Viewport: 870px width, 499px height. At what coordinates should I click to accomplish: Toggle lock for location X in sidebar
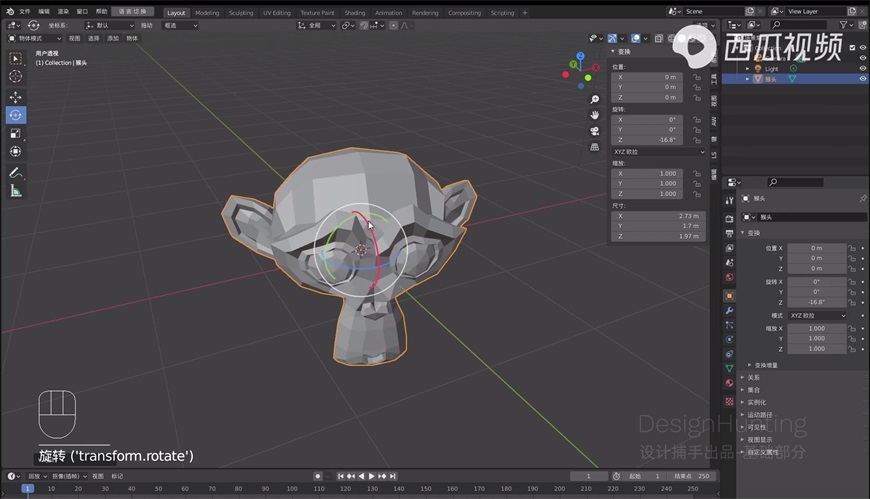696,77
